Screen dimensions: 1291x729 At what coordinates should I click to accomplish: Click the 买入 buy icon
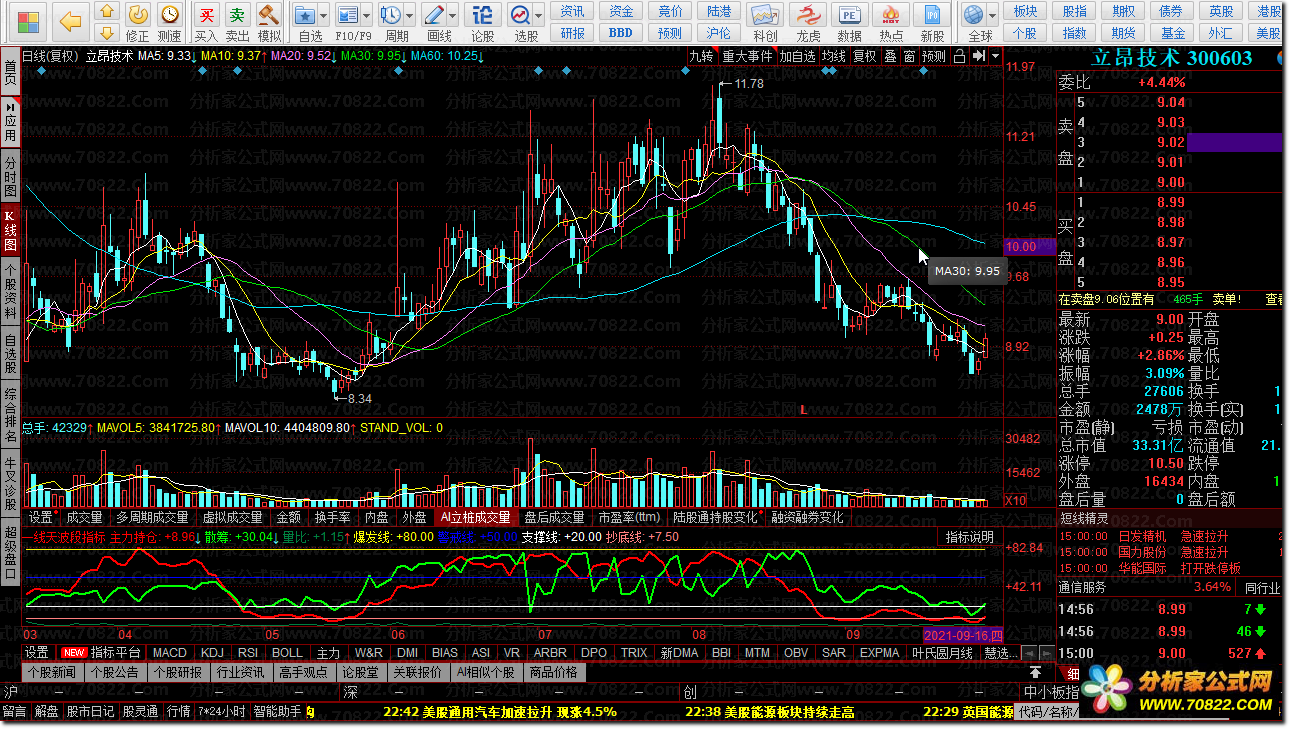tap(206, 22)
